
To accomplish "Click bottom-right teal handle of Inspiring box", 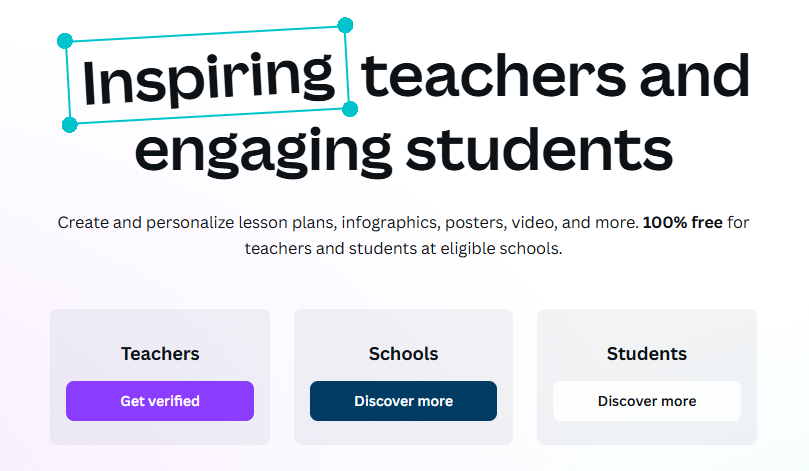I will coord(350,108).
